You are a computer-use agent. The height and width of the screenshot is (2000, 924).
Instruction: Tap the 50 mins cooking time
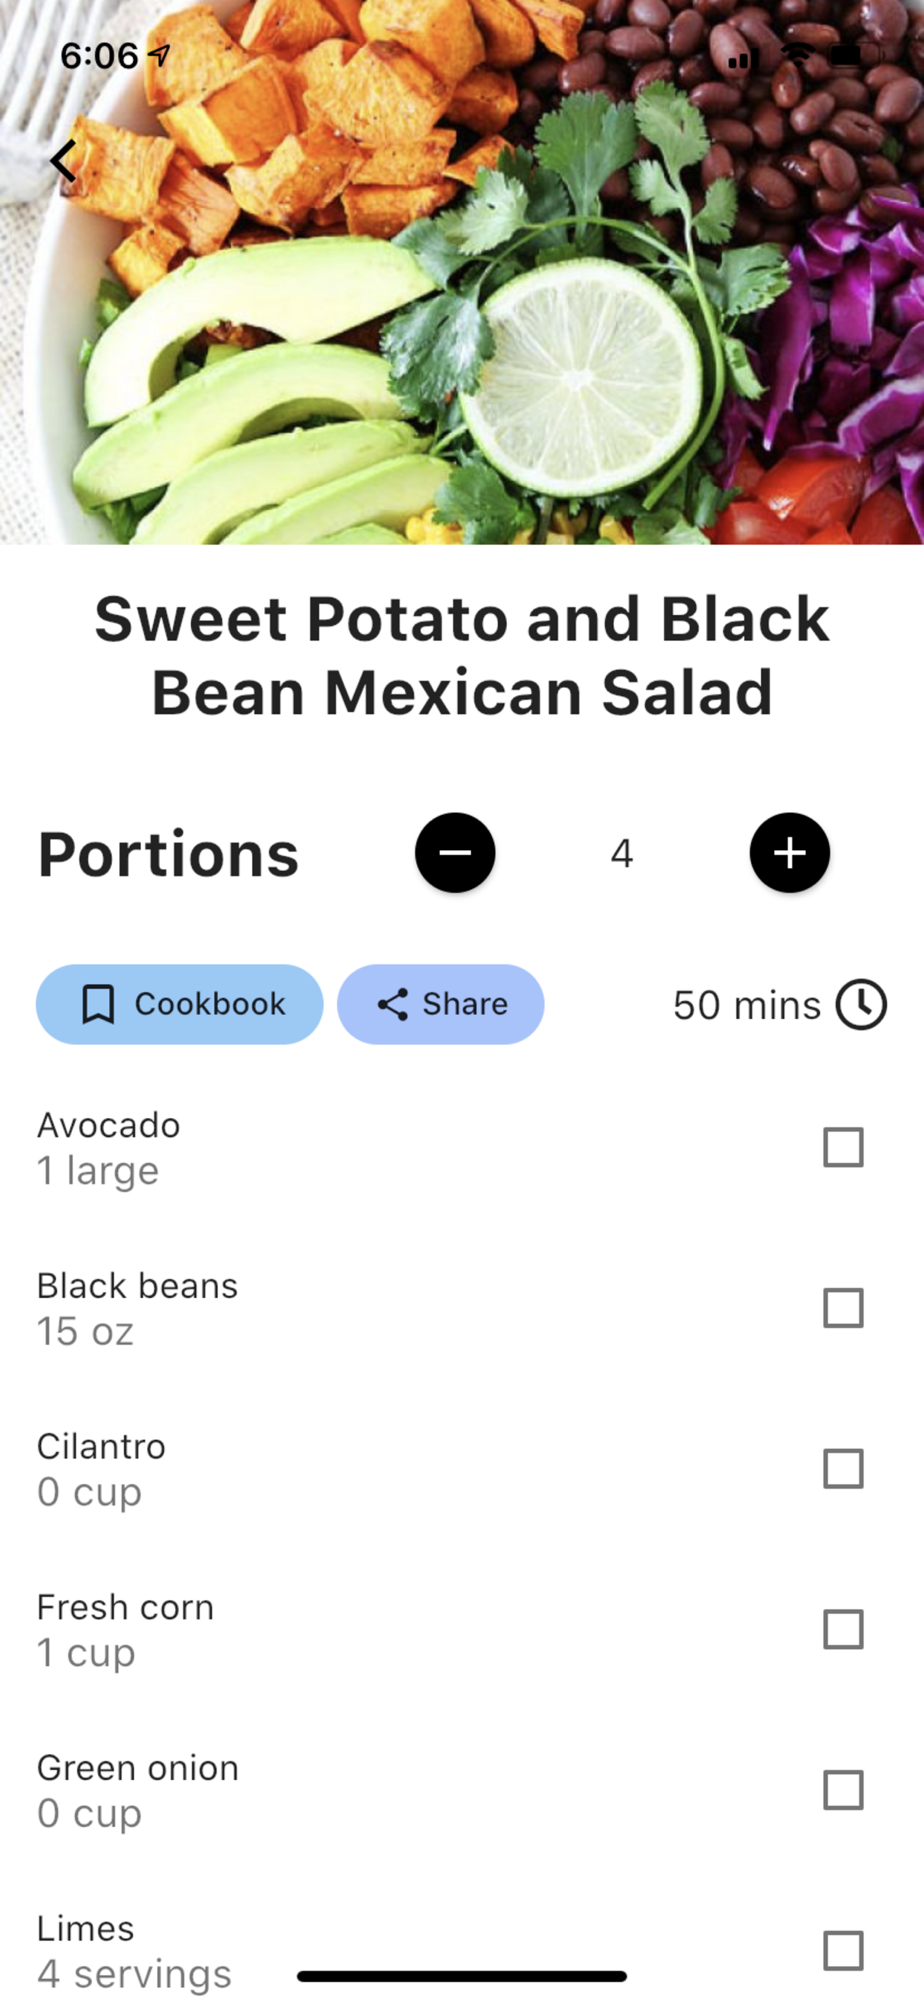click(x=746, y=1005)
